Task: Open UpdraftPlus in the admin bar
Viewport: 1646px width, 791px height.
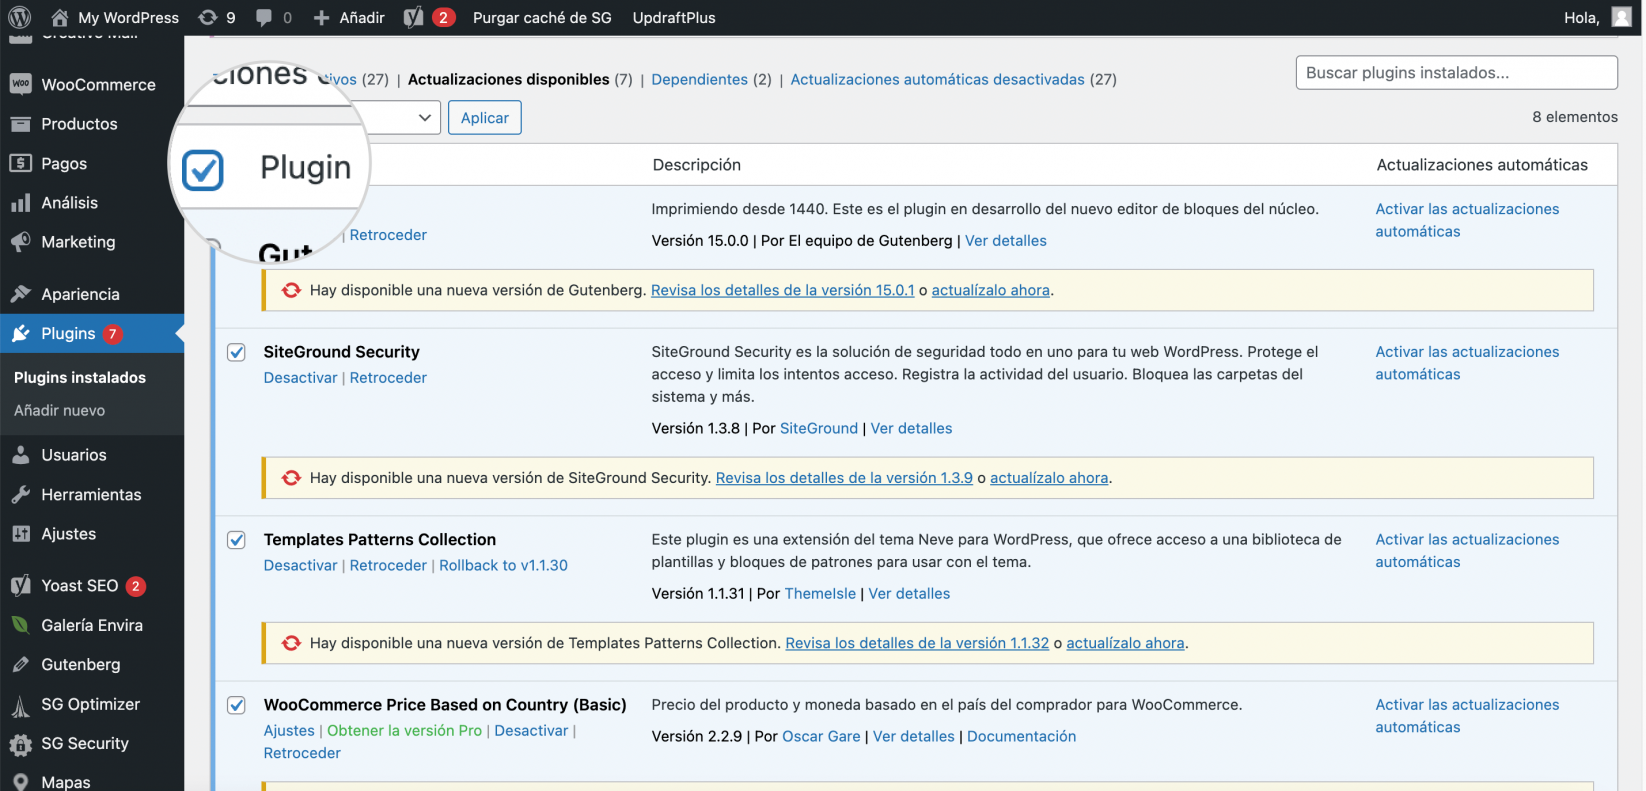Action: coord(674,17)
